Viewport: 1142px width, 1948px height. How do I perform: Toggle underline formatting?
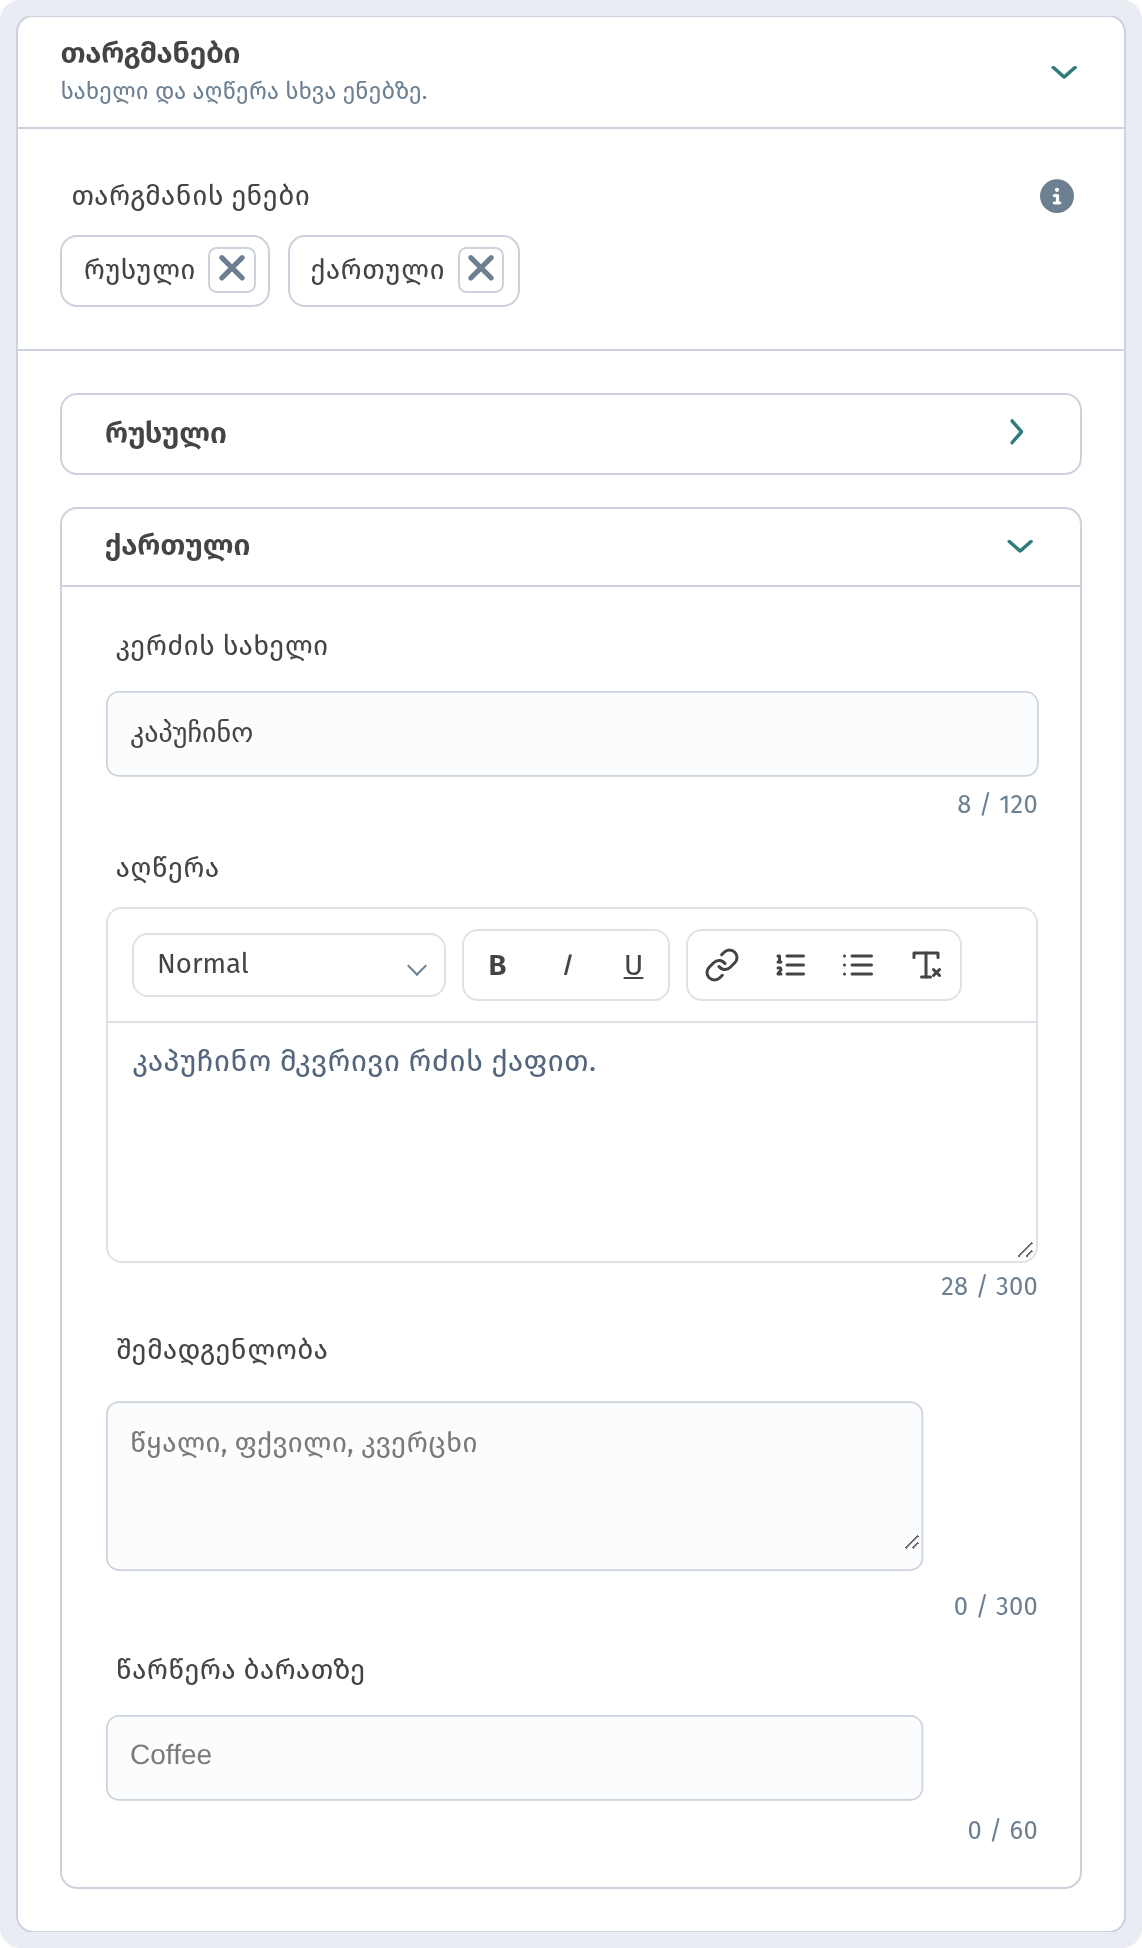[x=634, y=965]
